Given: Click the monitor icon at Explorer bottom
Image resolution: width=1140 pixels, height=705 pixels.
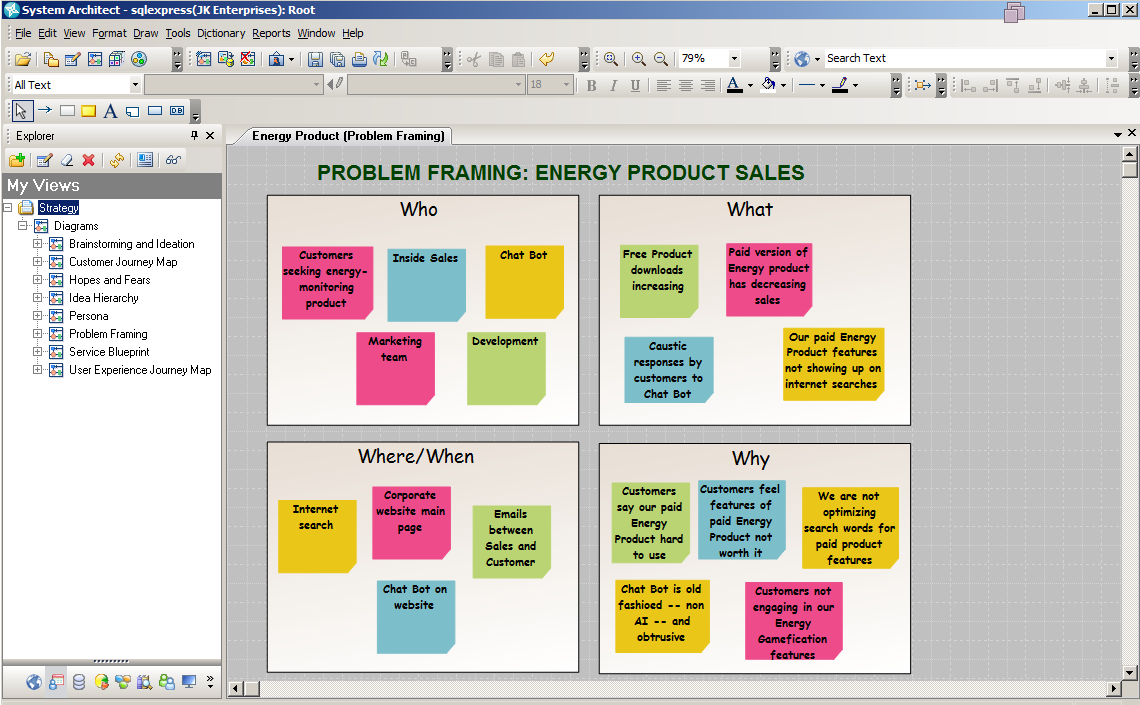Looking at the screenshot, I should tap(189, 682).
